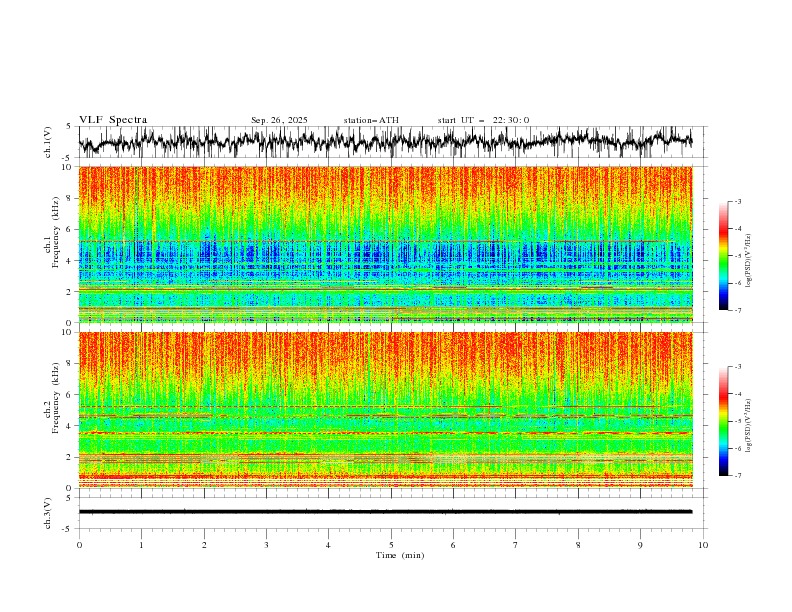
Task: Click the ch.2 spectrogram color scale bar
Action: [x=723, y=421]
